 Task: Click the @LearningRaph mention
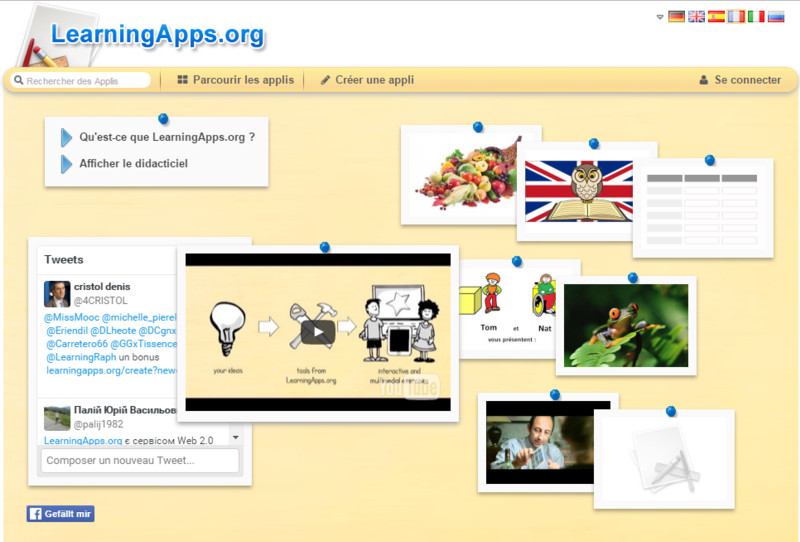[x=81, y=357]
